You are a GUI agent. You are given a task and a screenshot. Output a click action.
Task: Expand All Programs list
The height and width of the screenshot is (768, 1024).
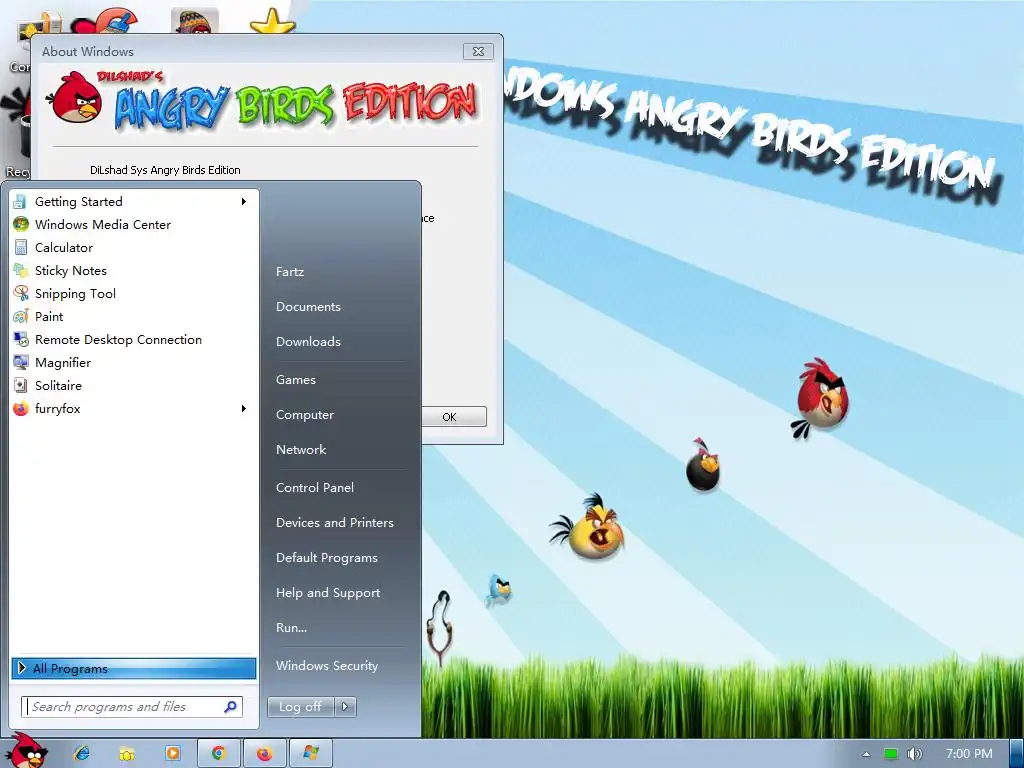pyautogui.click(x=134, y=669)
